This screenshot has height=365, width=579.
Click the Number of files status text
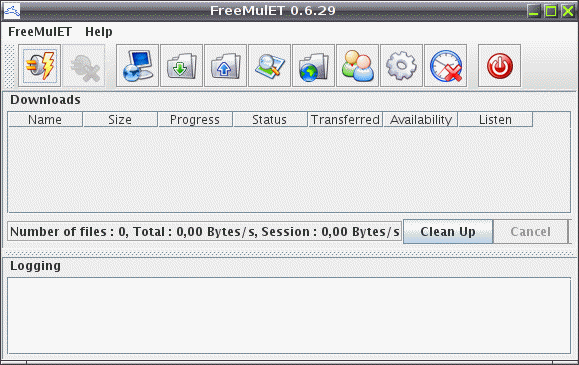point(205,232)
